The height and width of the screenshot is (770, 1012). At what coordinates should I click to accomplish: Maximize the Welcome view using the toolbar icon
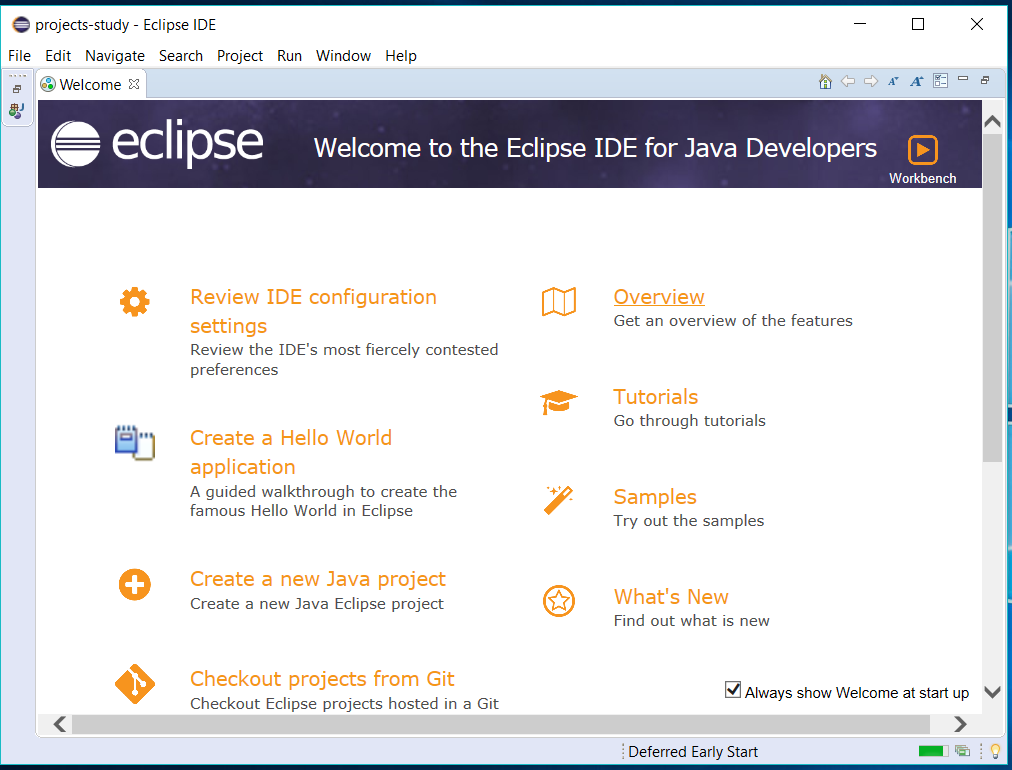(985, 80)
